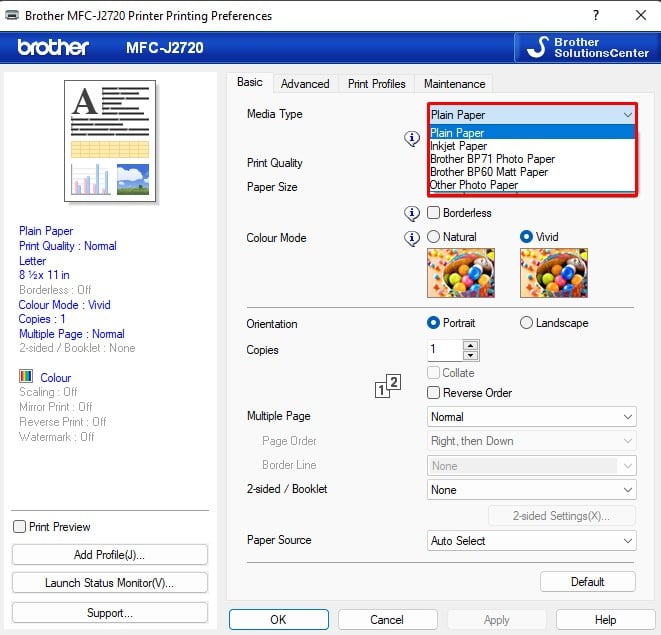Select Inkjet Paper from the media list
Screen dimensions: 661x635
[x=532, y=146]
